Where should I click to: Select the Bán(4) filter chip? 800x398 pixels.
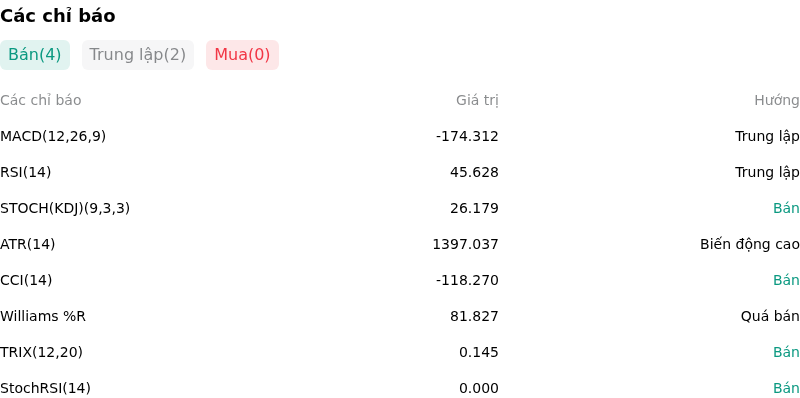coord(35,55)
